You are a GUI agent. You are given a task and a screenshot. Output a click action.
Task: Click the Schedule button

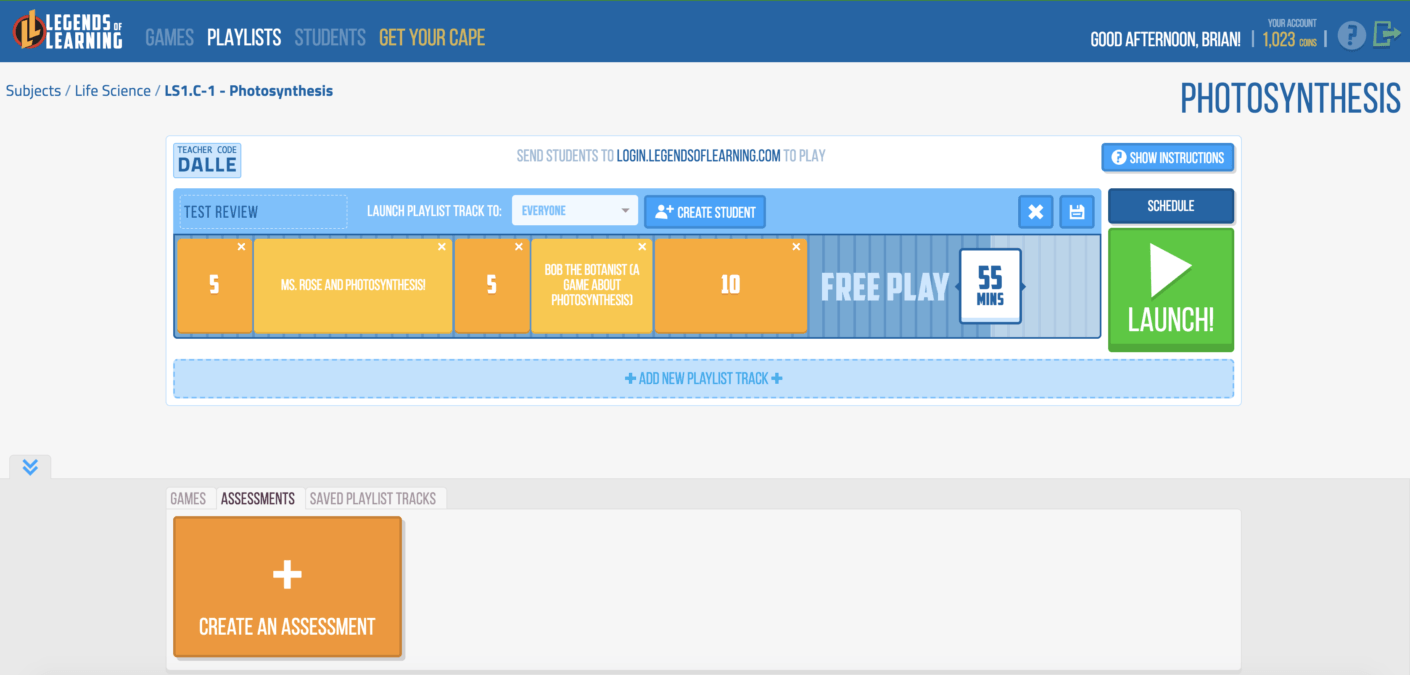(1170, 206)
